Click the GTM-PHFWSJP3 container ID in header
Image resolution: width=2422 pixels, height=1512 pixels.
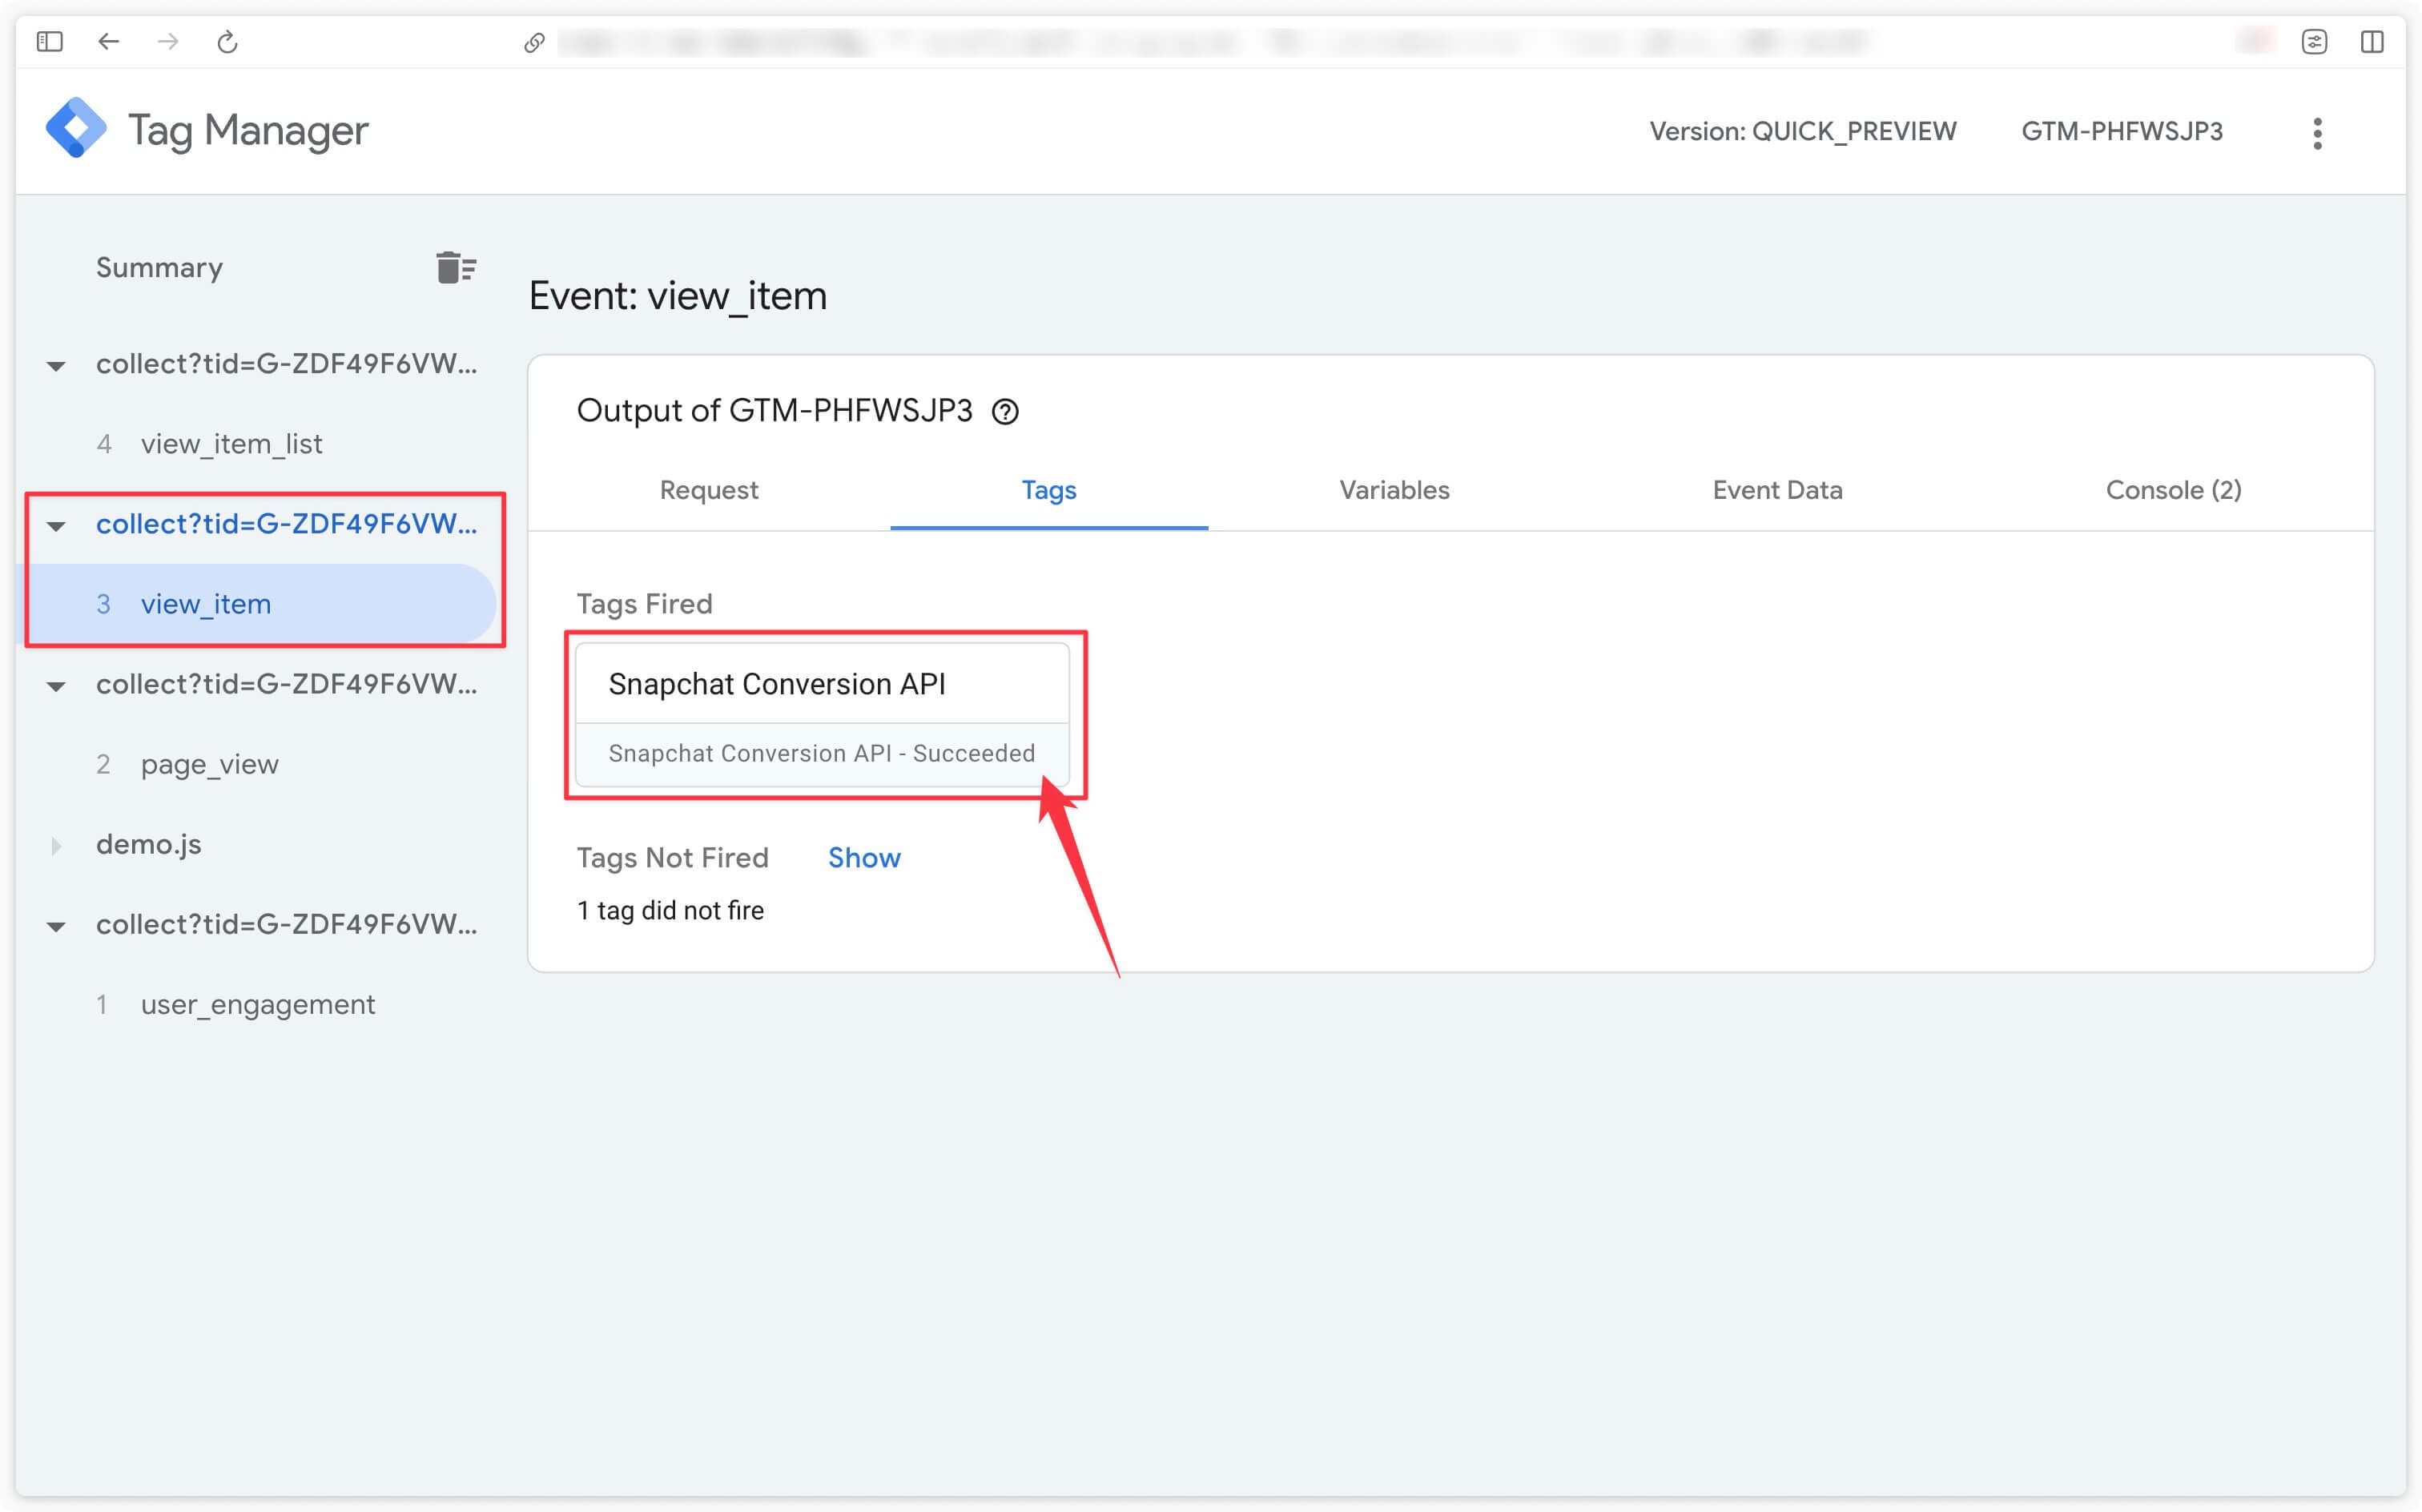click(x=2122, y=131)
